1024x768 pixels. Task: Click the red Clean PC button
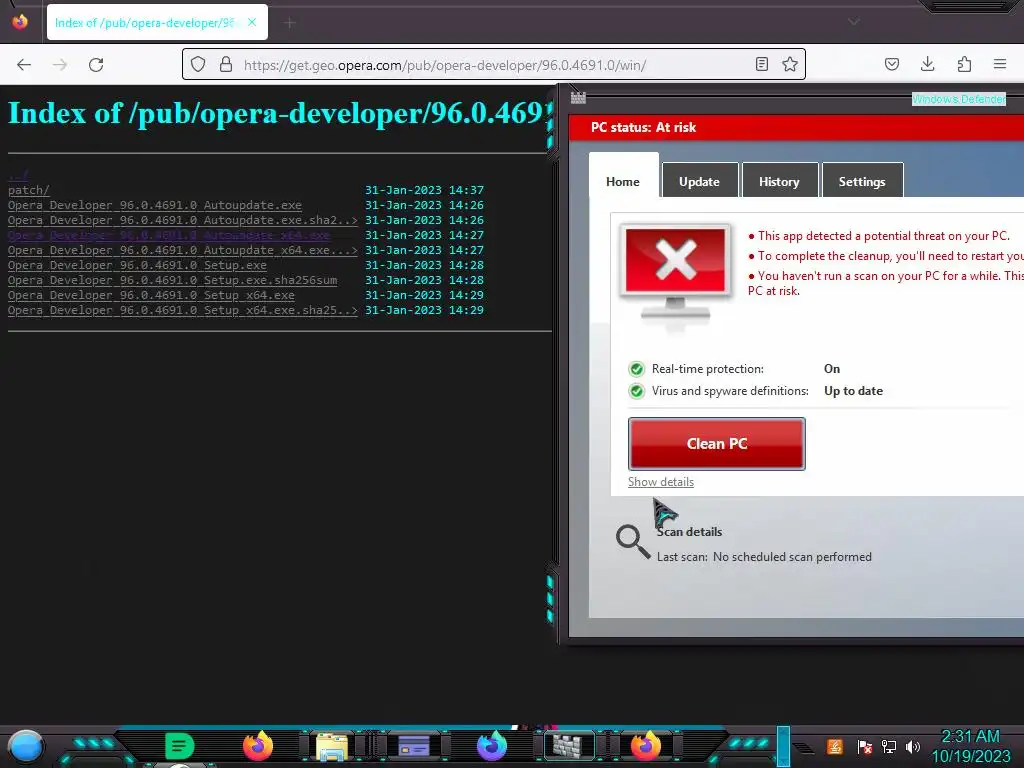pyautogui.click(x=716, y=444)
